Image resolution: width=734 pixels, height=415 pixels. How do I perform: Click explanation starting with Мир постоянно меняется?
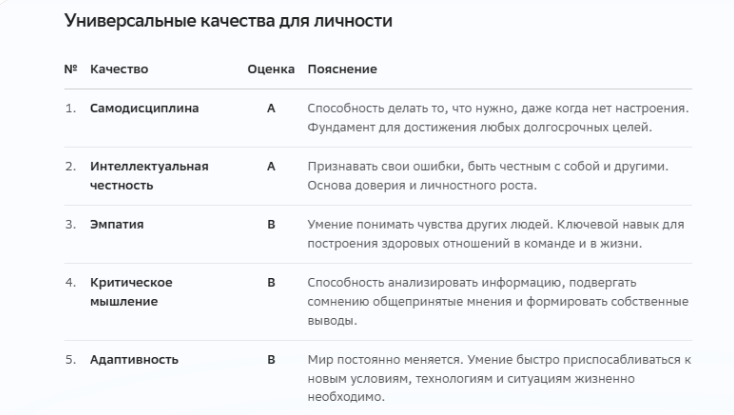499,378
